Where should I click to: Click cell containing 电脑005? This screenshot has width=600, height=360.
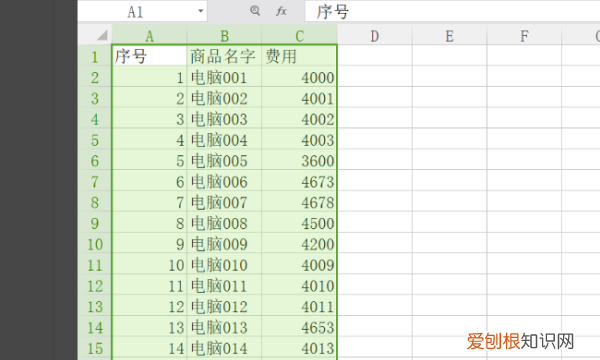click(224, 161)
